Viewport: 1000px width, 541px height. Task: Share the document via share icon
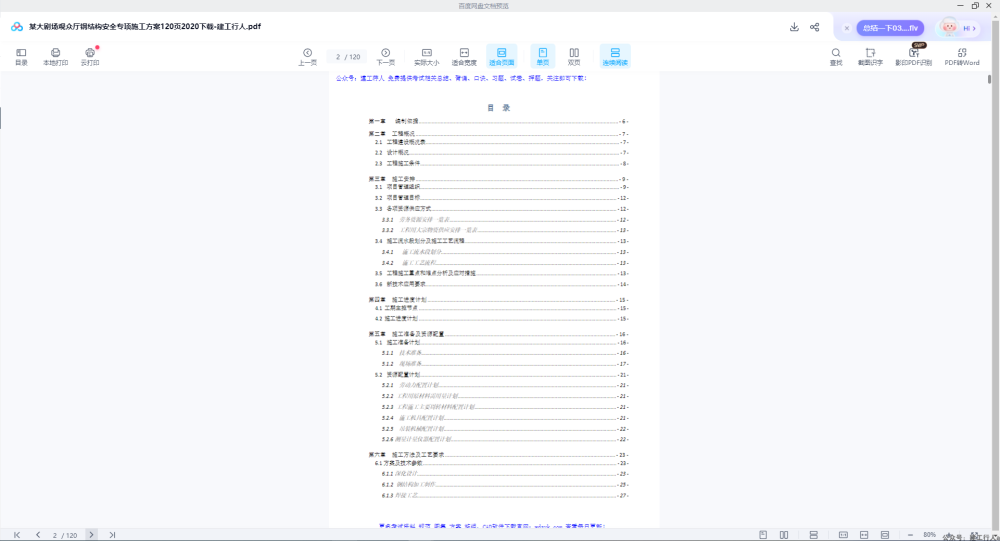[x=814, y=27]
